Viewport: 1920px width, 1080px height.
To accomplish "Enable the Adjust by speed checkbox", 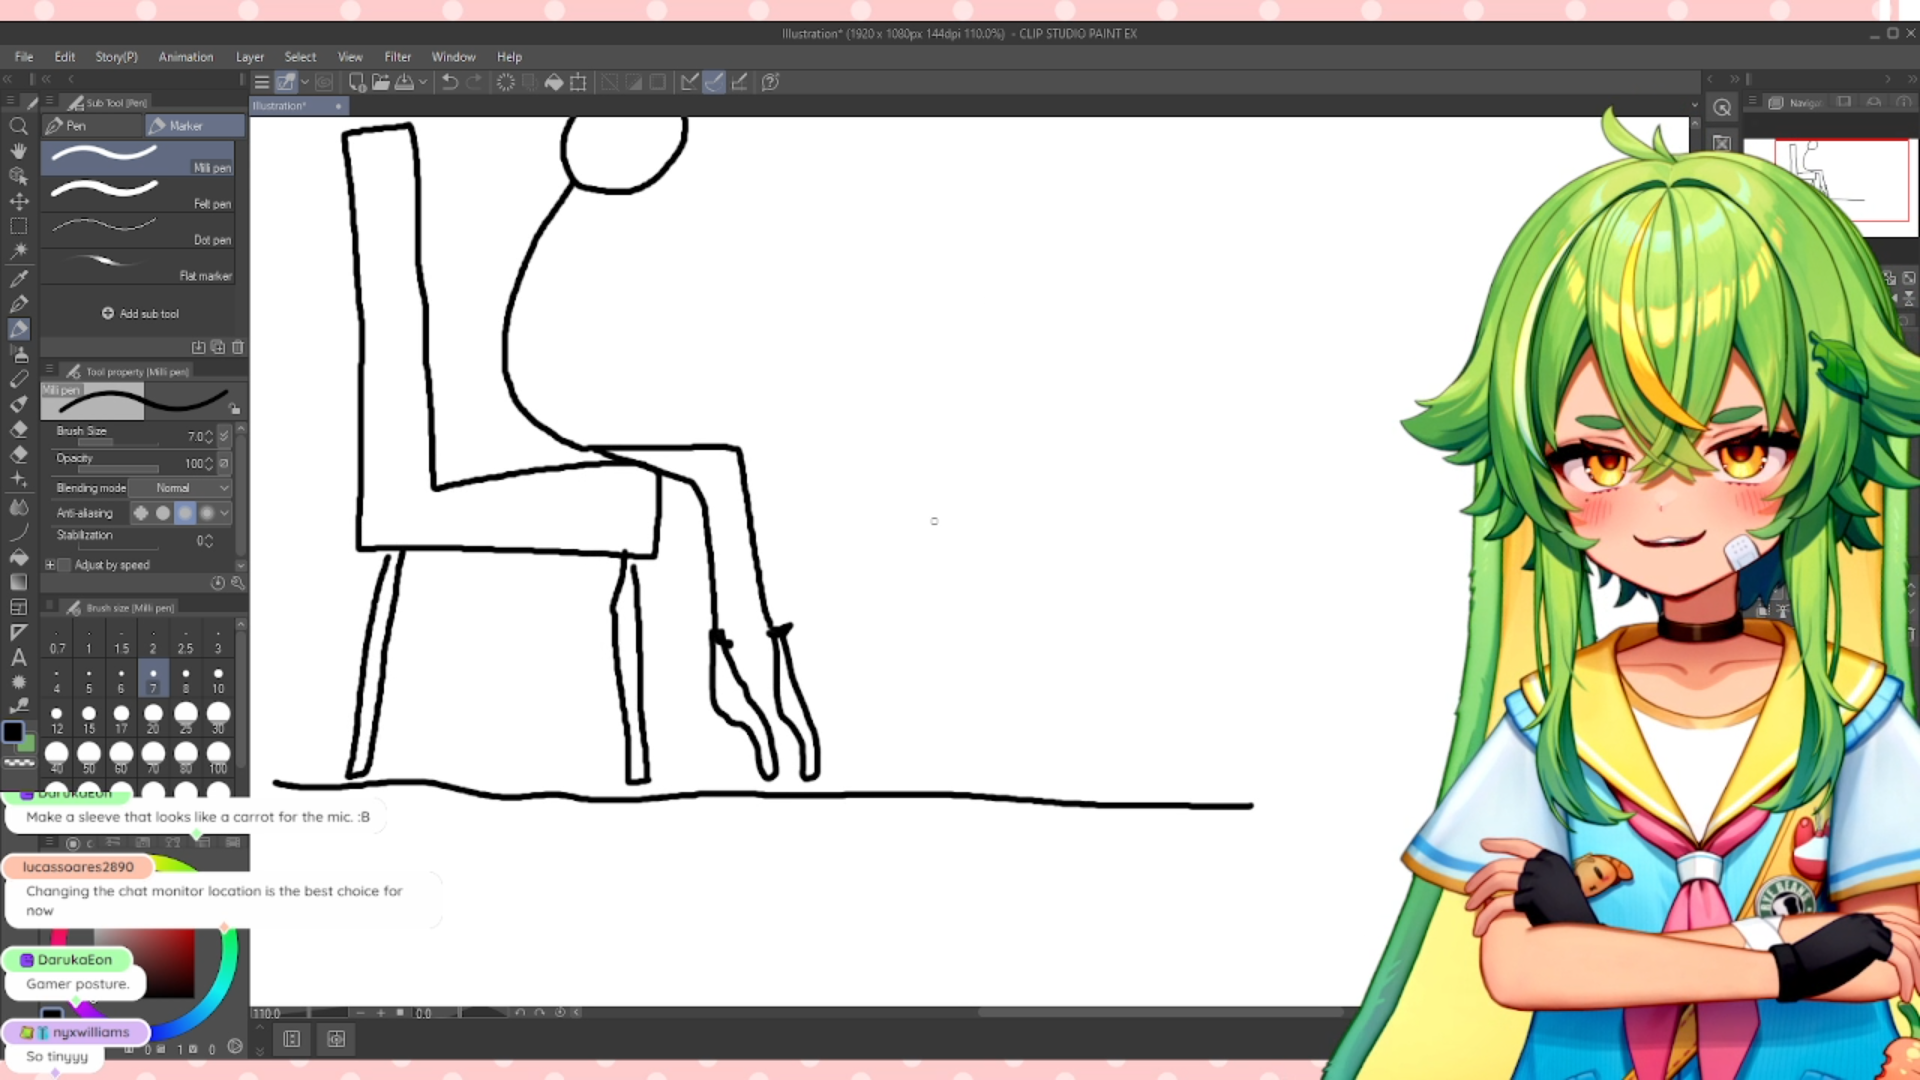I will pyautogui.click(x=65, y=565).
